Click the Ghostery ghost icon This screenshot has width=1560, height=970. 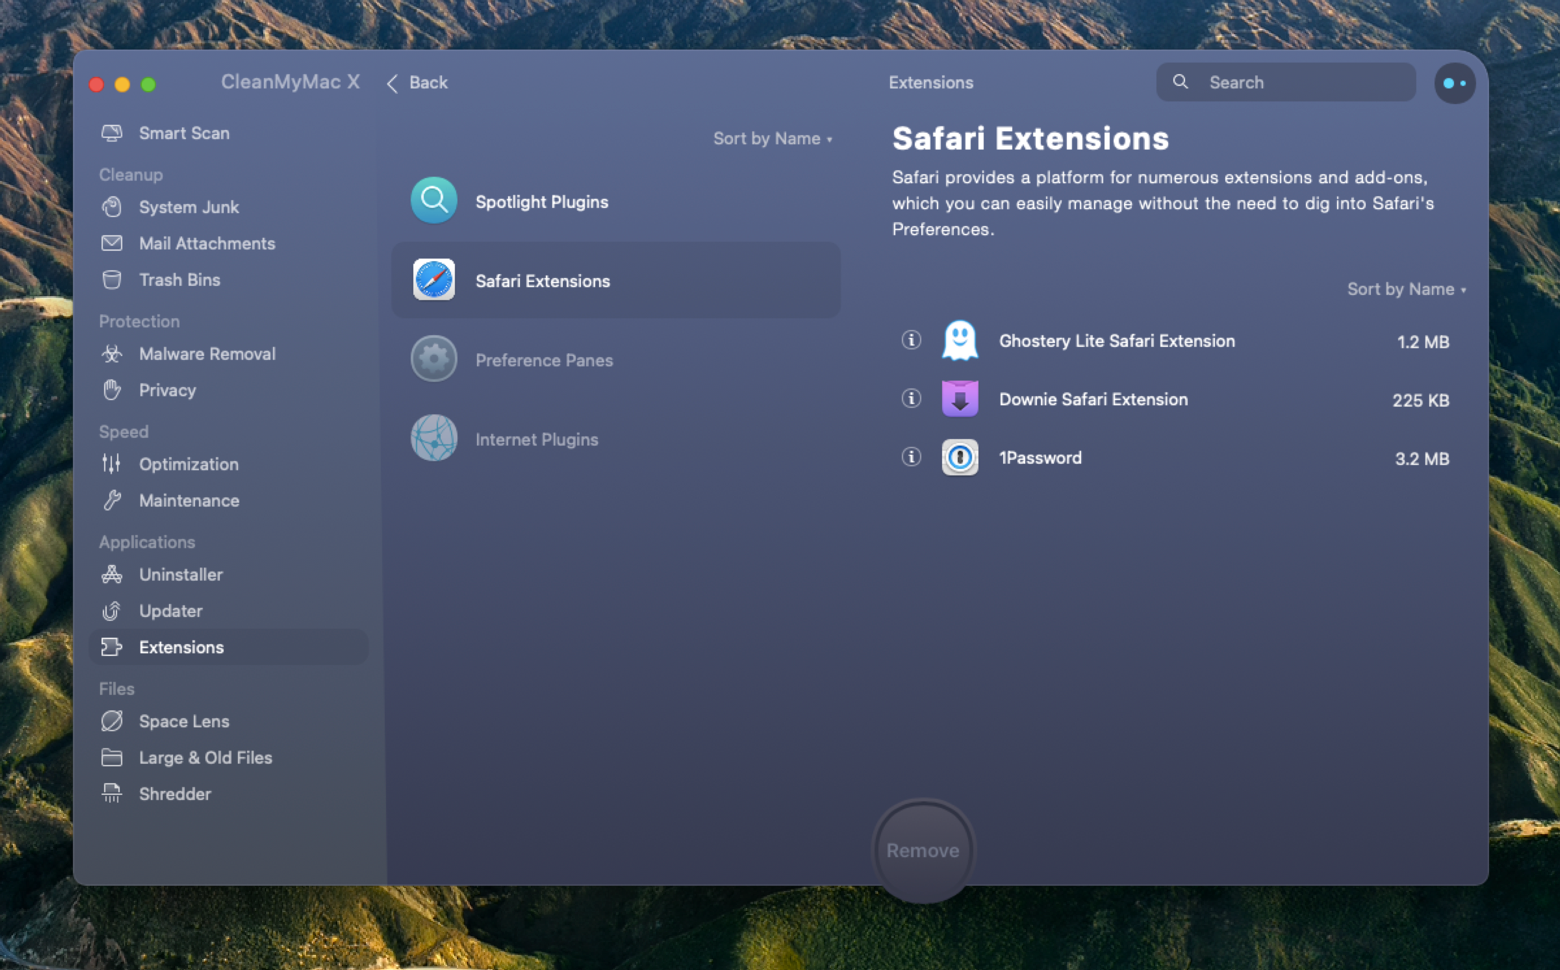tap(960, 341)
